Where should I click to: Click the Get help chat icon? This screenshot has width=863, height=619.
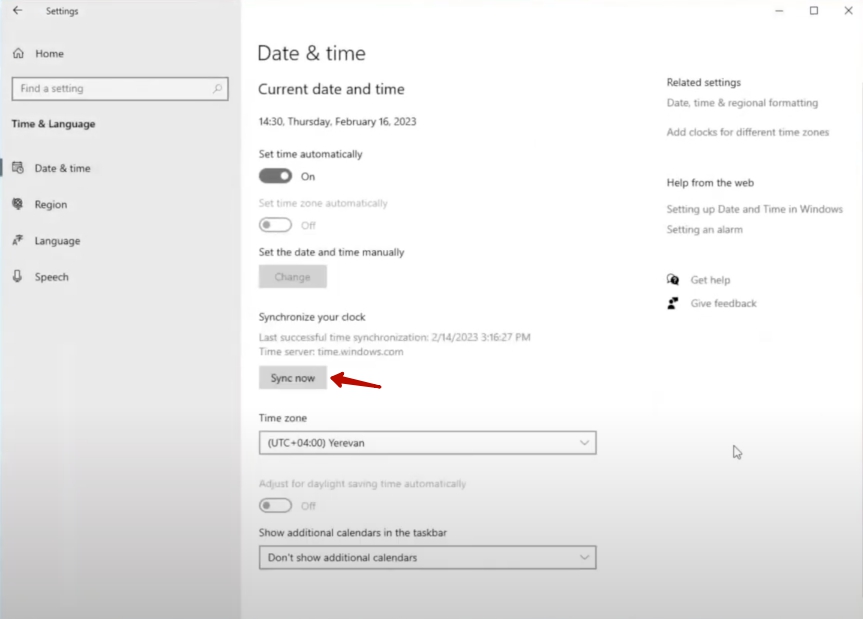click(673, 280)
